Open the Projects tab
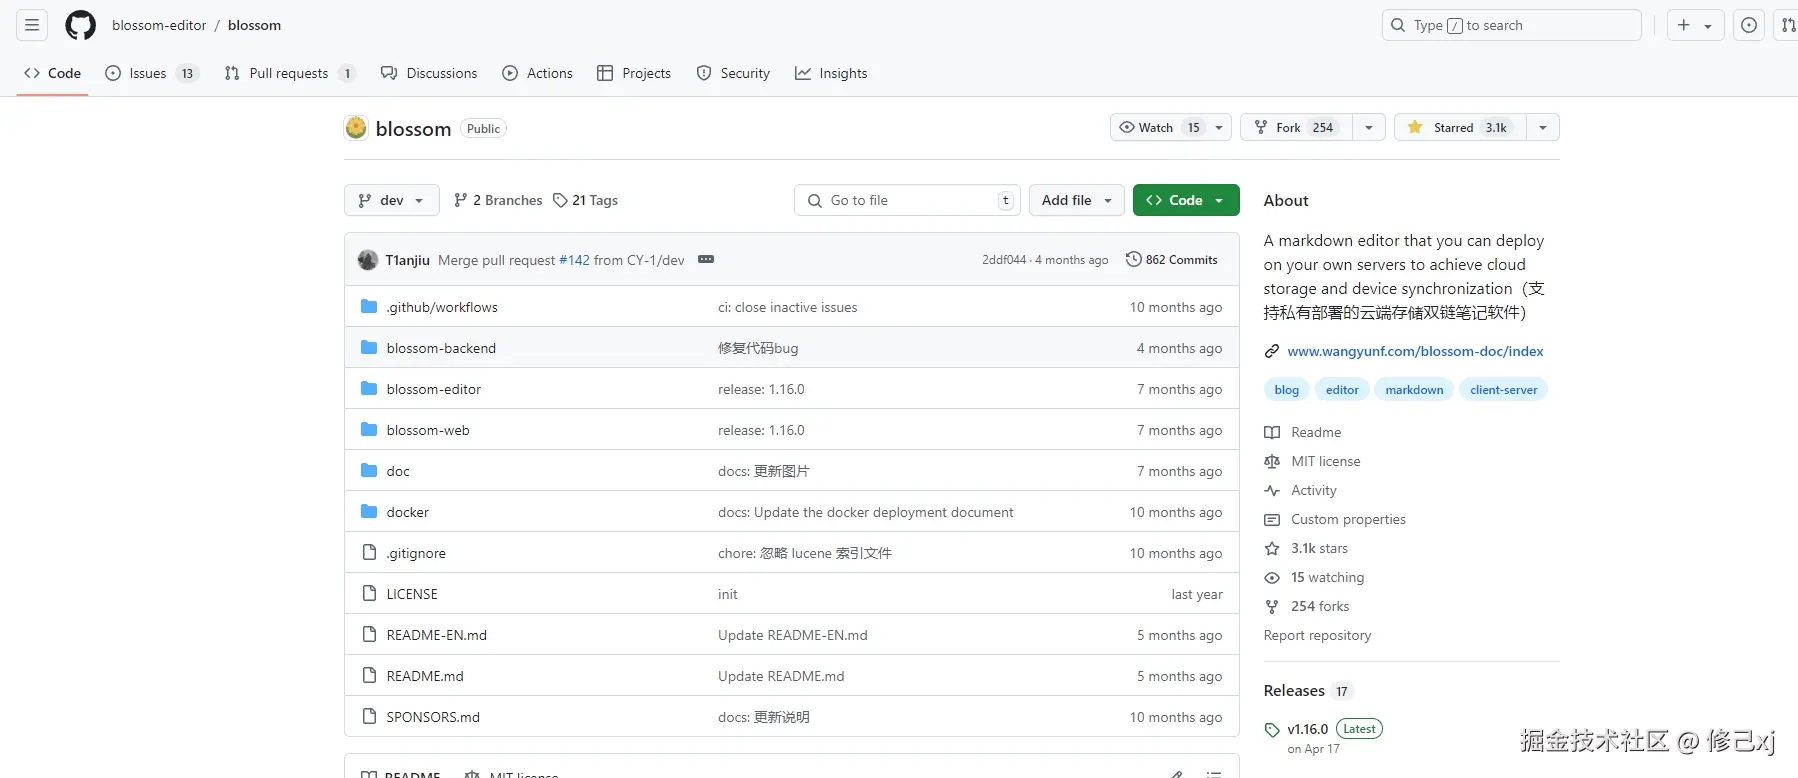Image resolution: width=1798 pixels, height=778 pixels. tap(634, 73)
